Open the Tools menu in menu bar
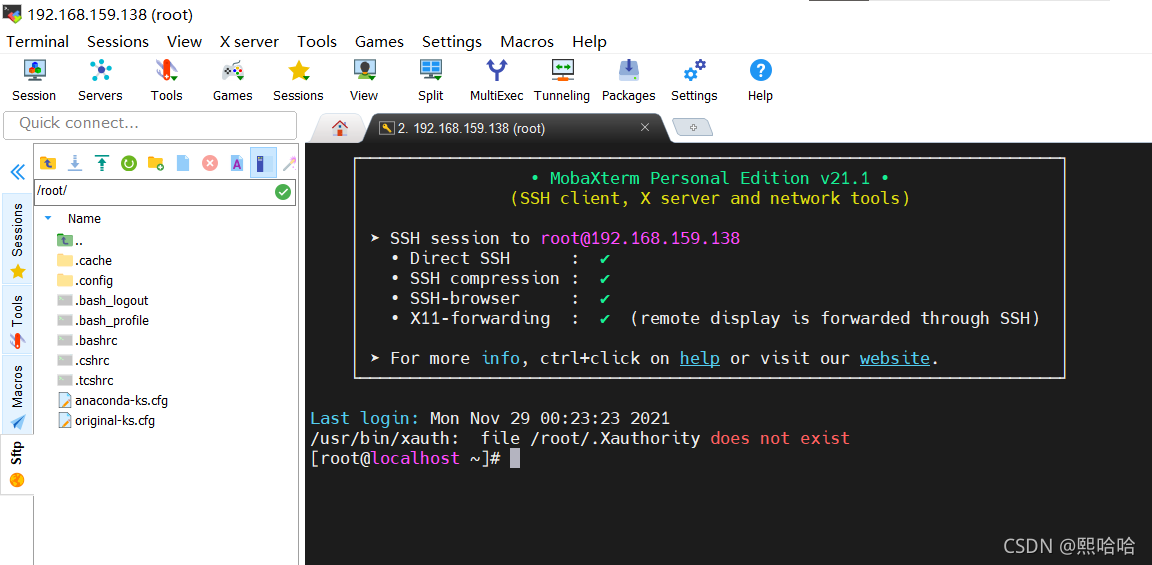Image resolution: width=1152 pixels, height=565 pixels. point(317,42)
